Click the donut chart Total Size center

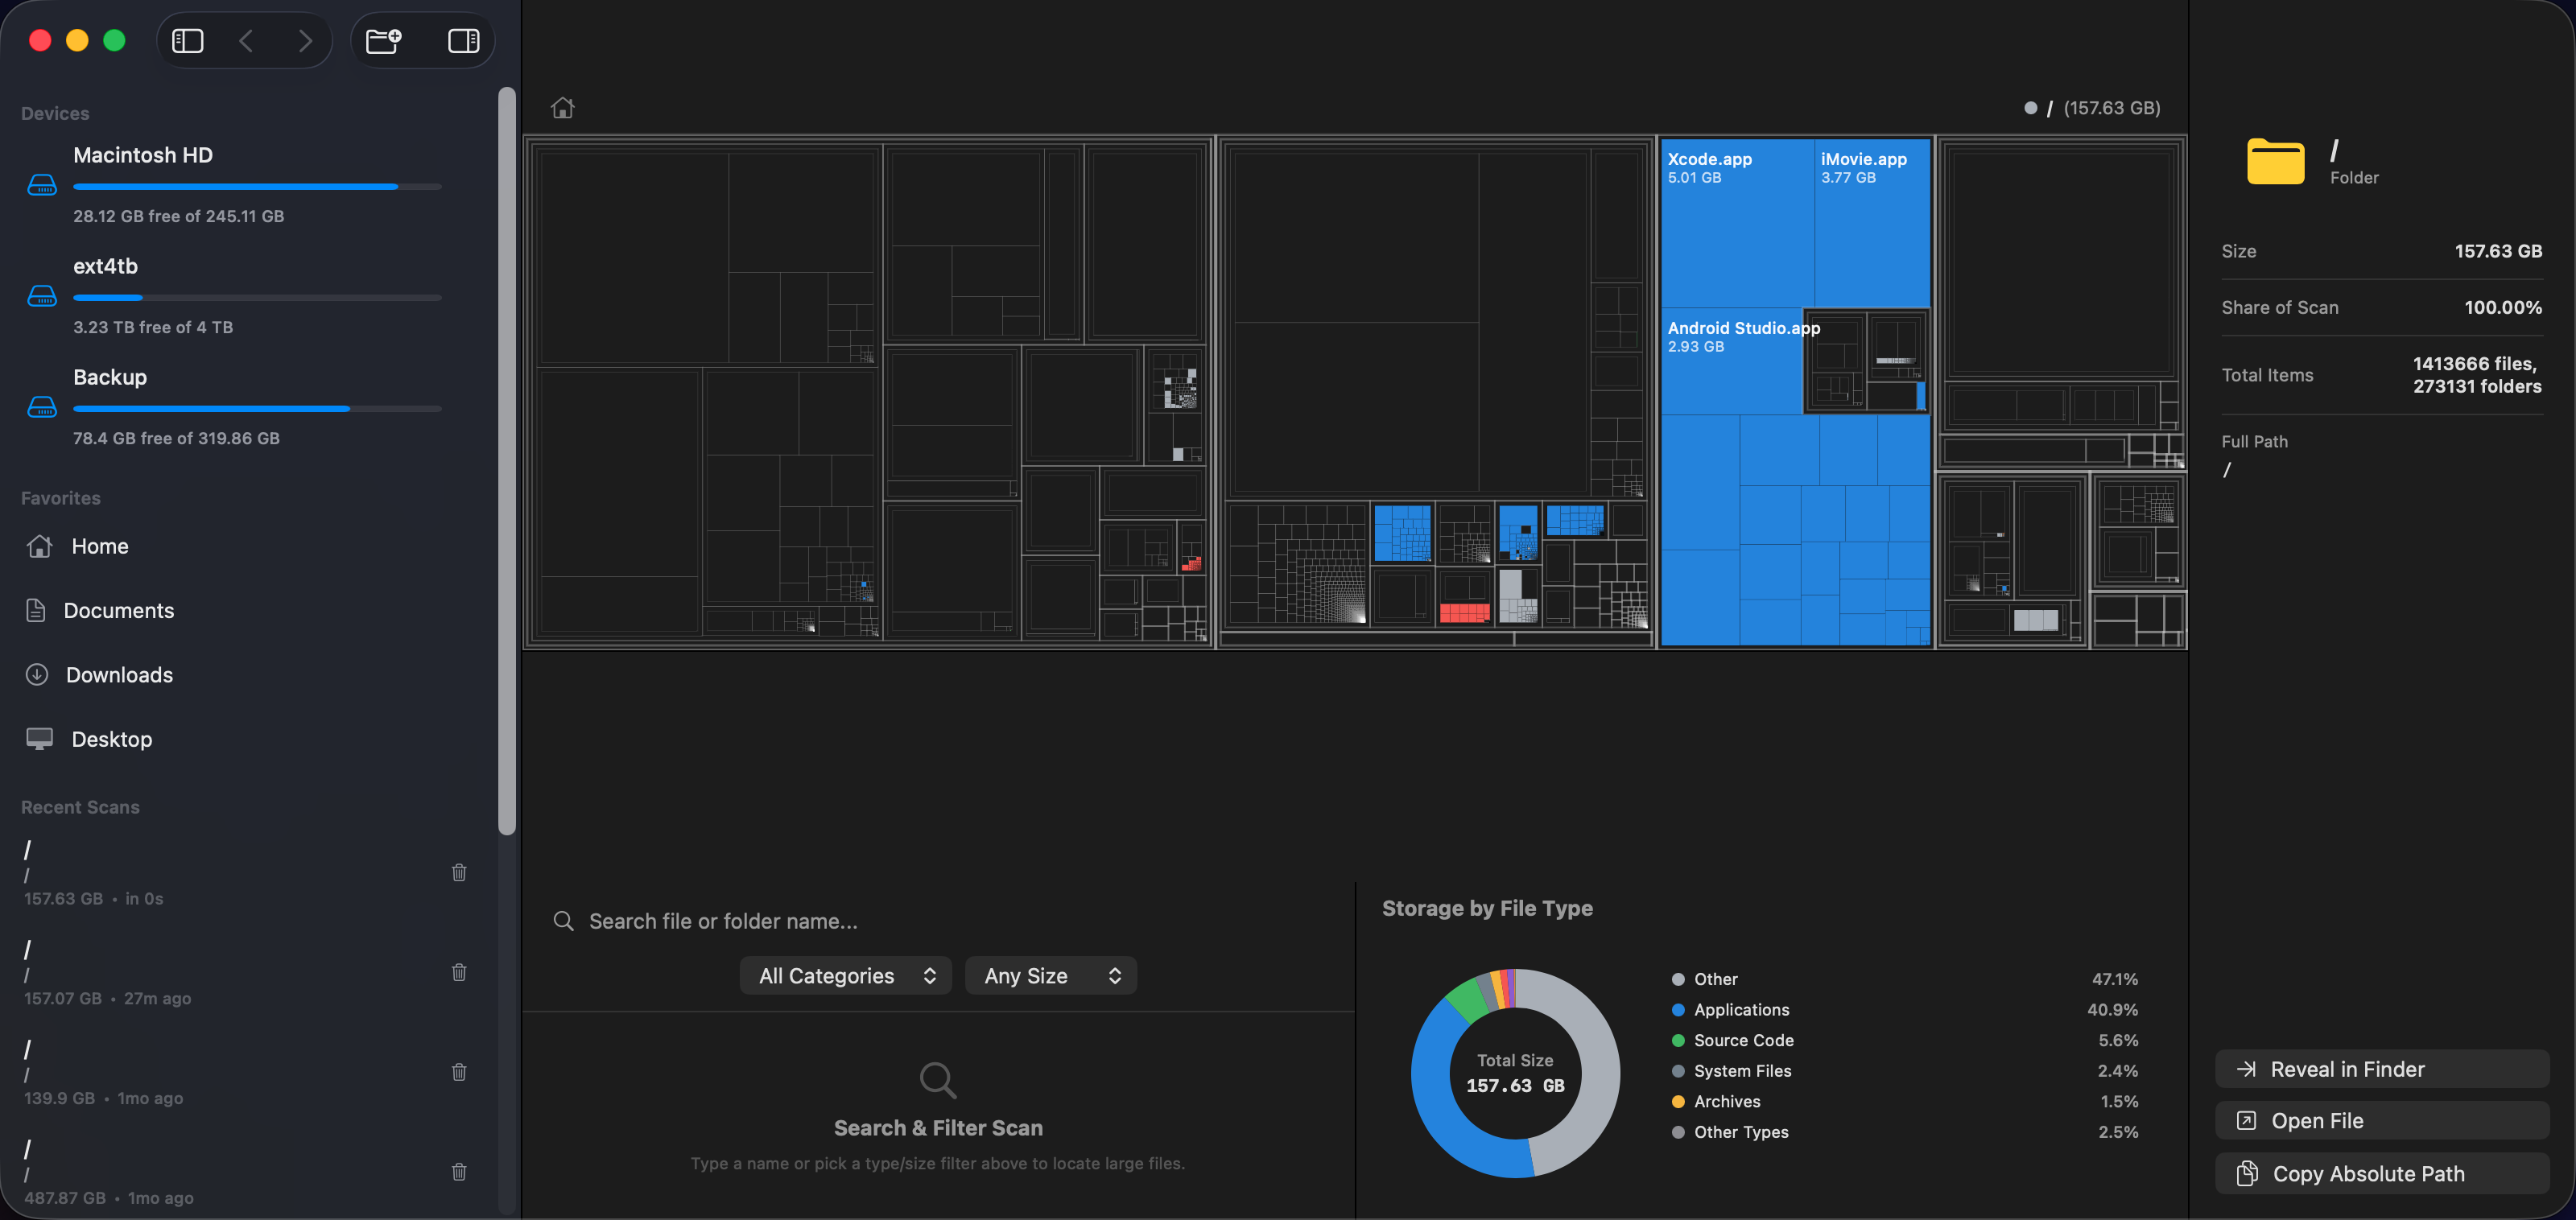coord(1515,1074)
